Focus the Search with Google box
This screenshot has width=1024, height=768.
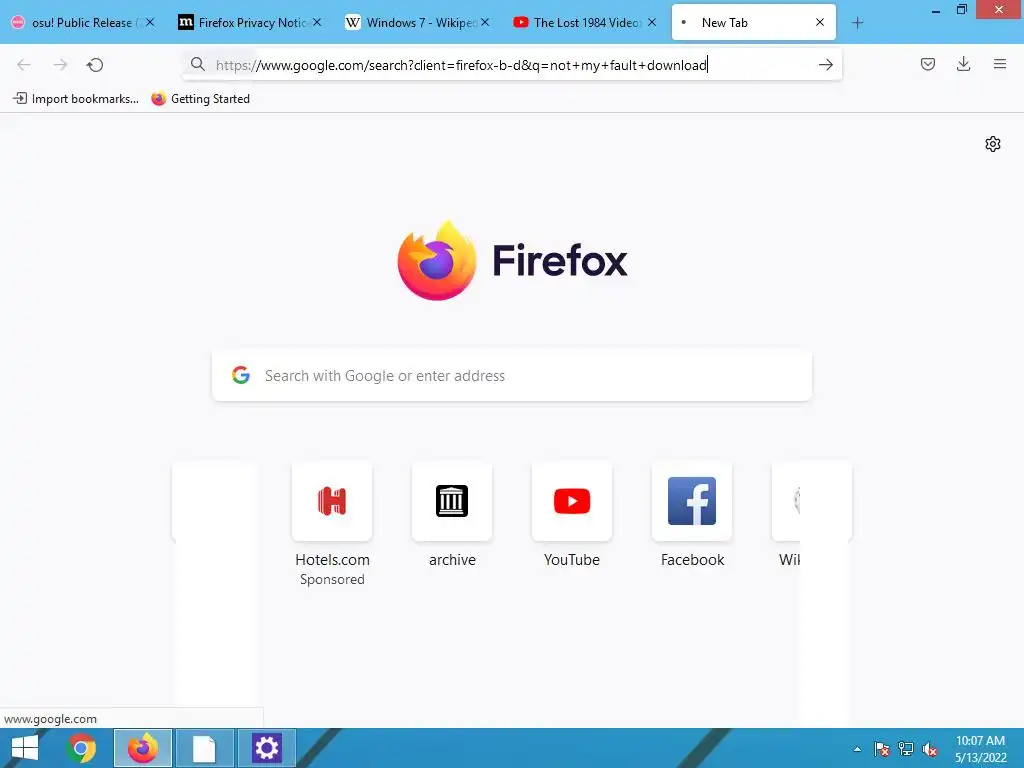(512, 376)
